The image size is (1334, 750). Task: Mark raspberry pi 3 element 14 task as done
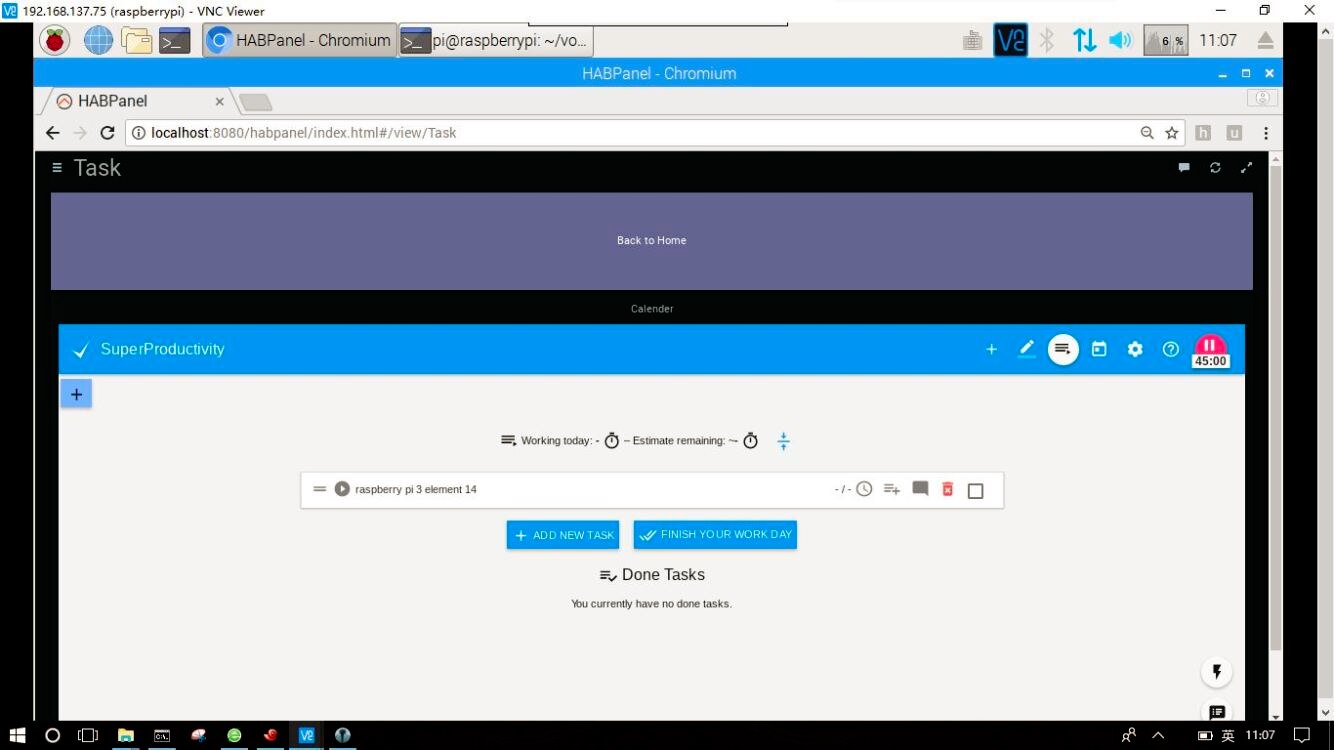(976, 490)
